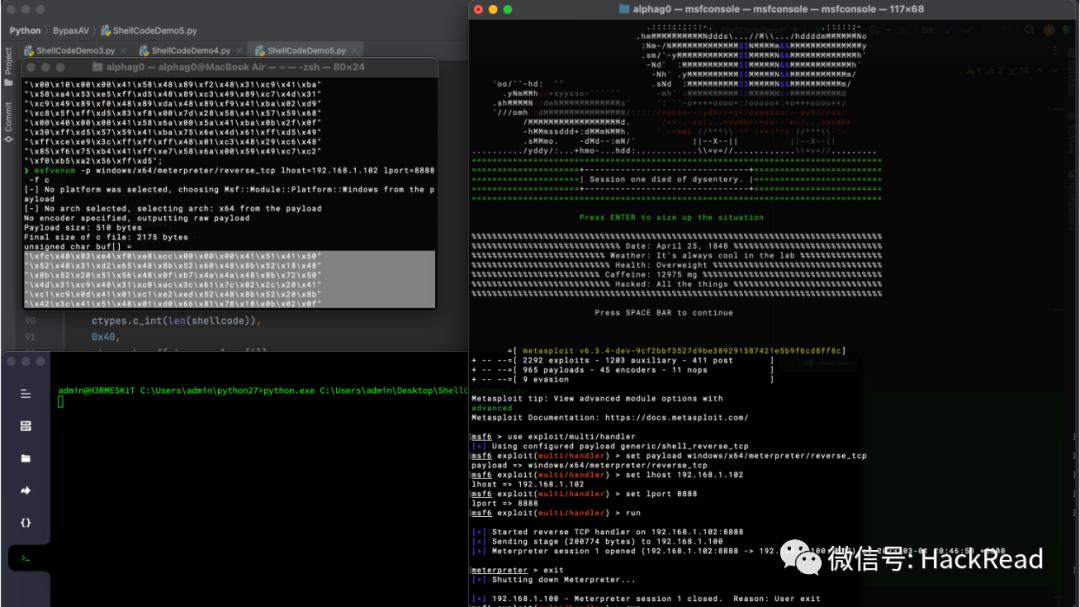Click 'Final size of c file: 2175 bytes' line
Image resolution: width=1080 pixels, height=607 pixels.
tap(105, 237)
